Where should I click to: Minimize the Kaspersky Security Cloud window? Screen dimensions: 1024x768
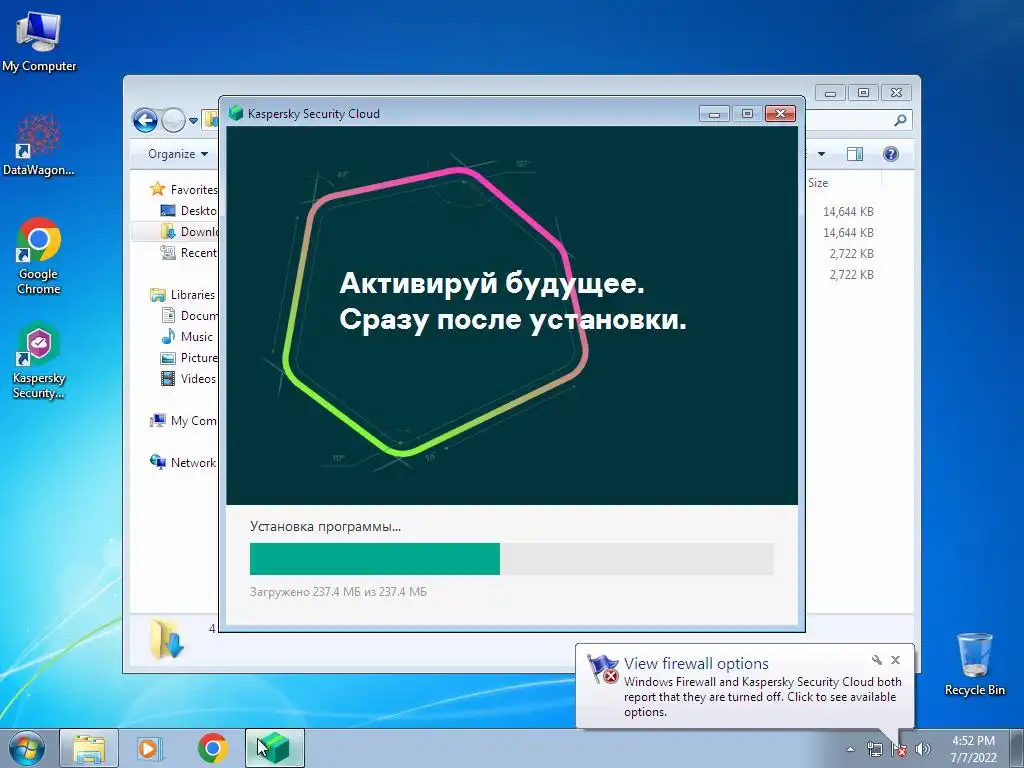pos(714,114)
